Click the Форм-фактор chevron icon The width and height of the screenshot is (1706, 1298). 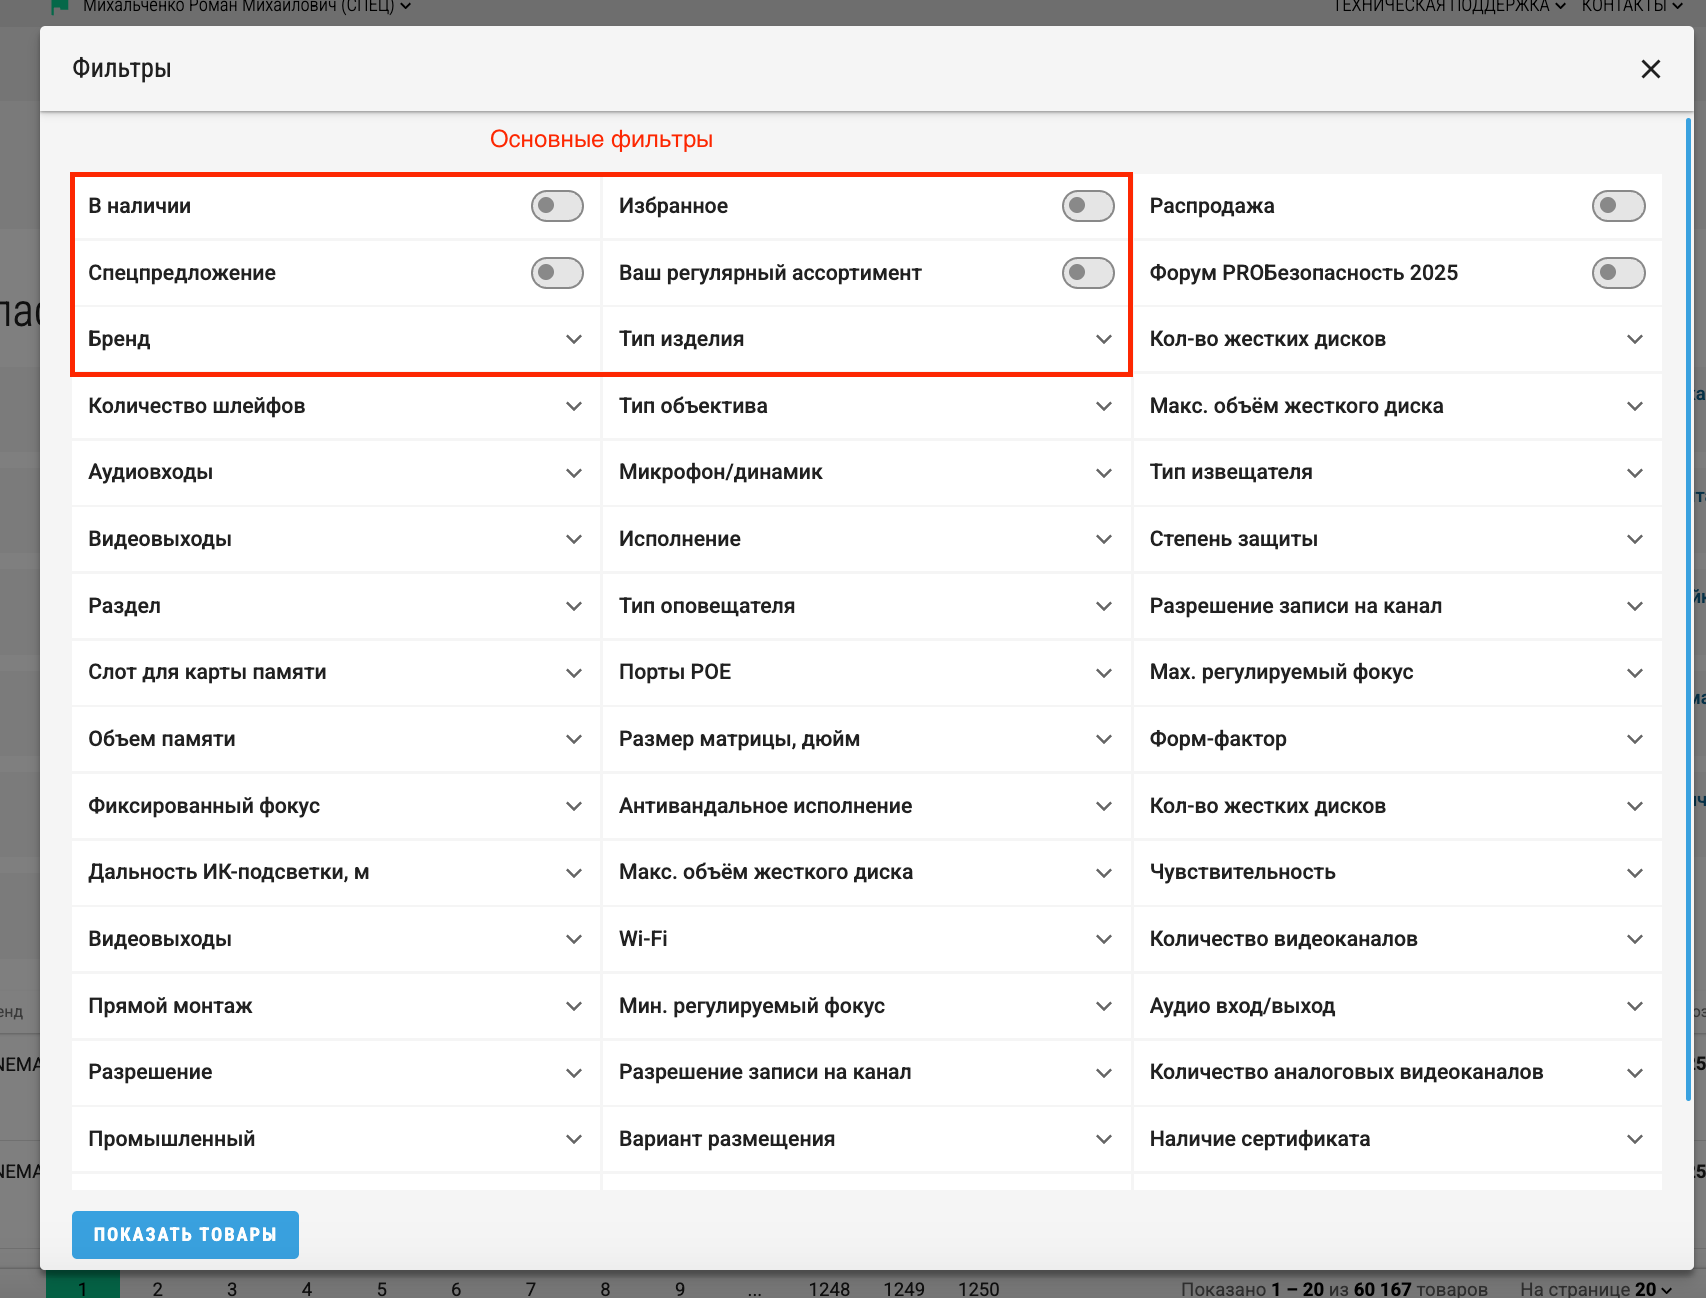[1634, 739]
